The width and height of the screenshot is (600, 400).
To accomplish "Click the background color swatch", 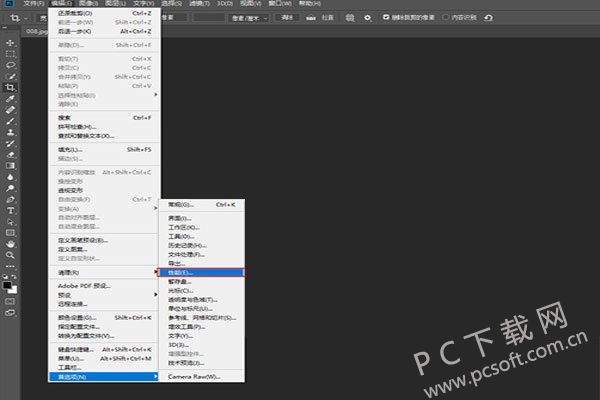I will [13, 290].
